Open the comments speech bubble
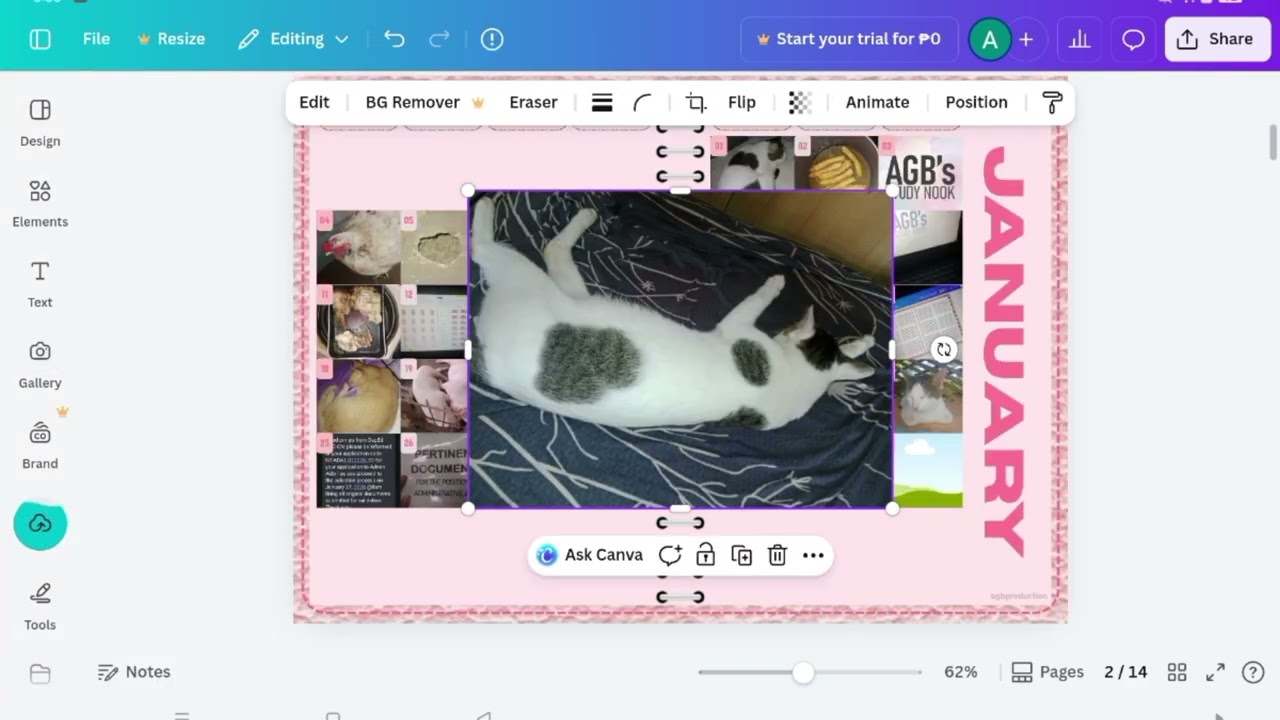The image size is (1280, 720). click(x=1133, y=40)
